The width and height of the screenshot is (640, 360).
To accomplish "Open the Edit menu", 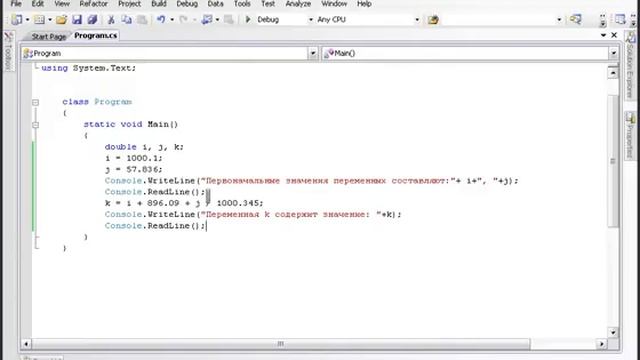I will coord(38,4).
